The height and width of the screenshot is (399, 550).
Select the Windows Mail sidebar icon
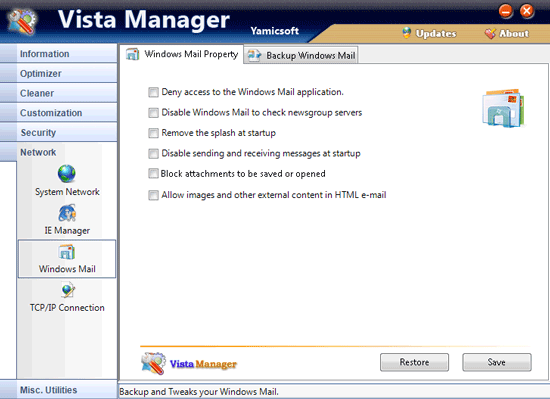click(67, 252)
